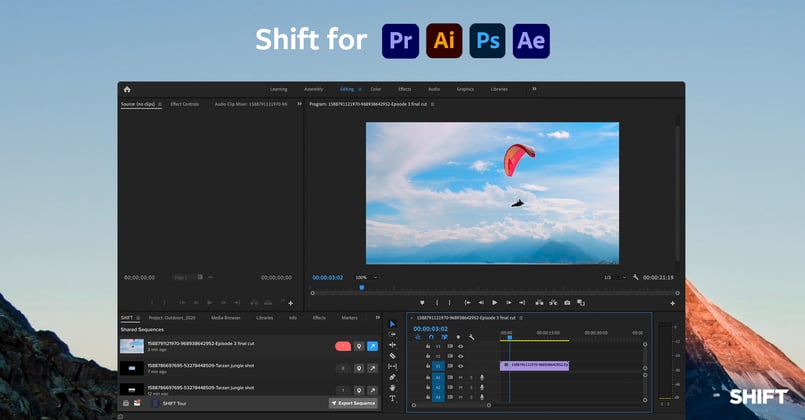Open the Project: Outdoors_2020 tab
The height and width of the screenshot is (420, 805).
point(172,318)
